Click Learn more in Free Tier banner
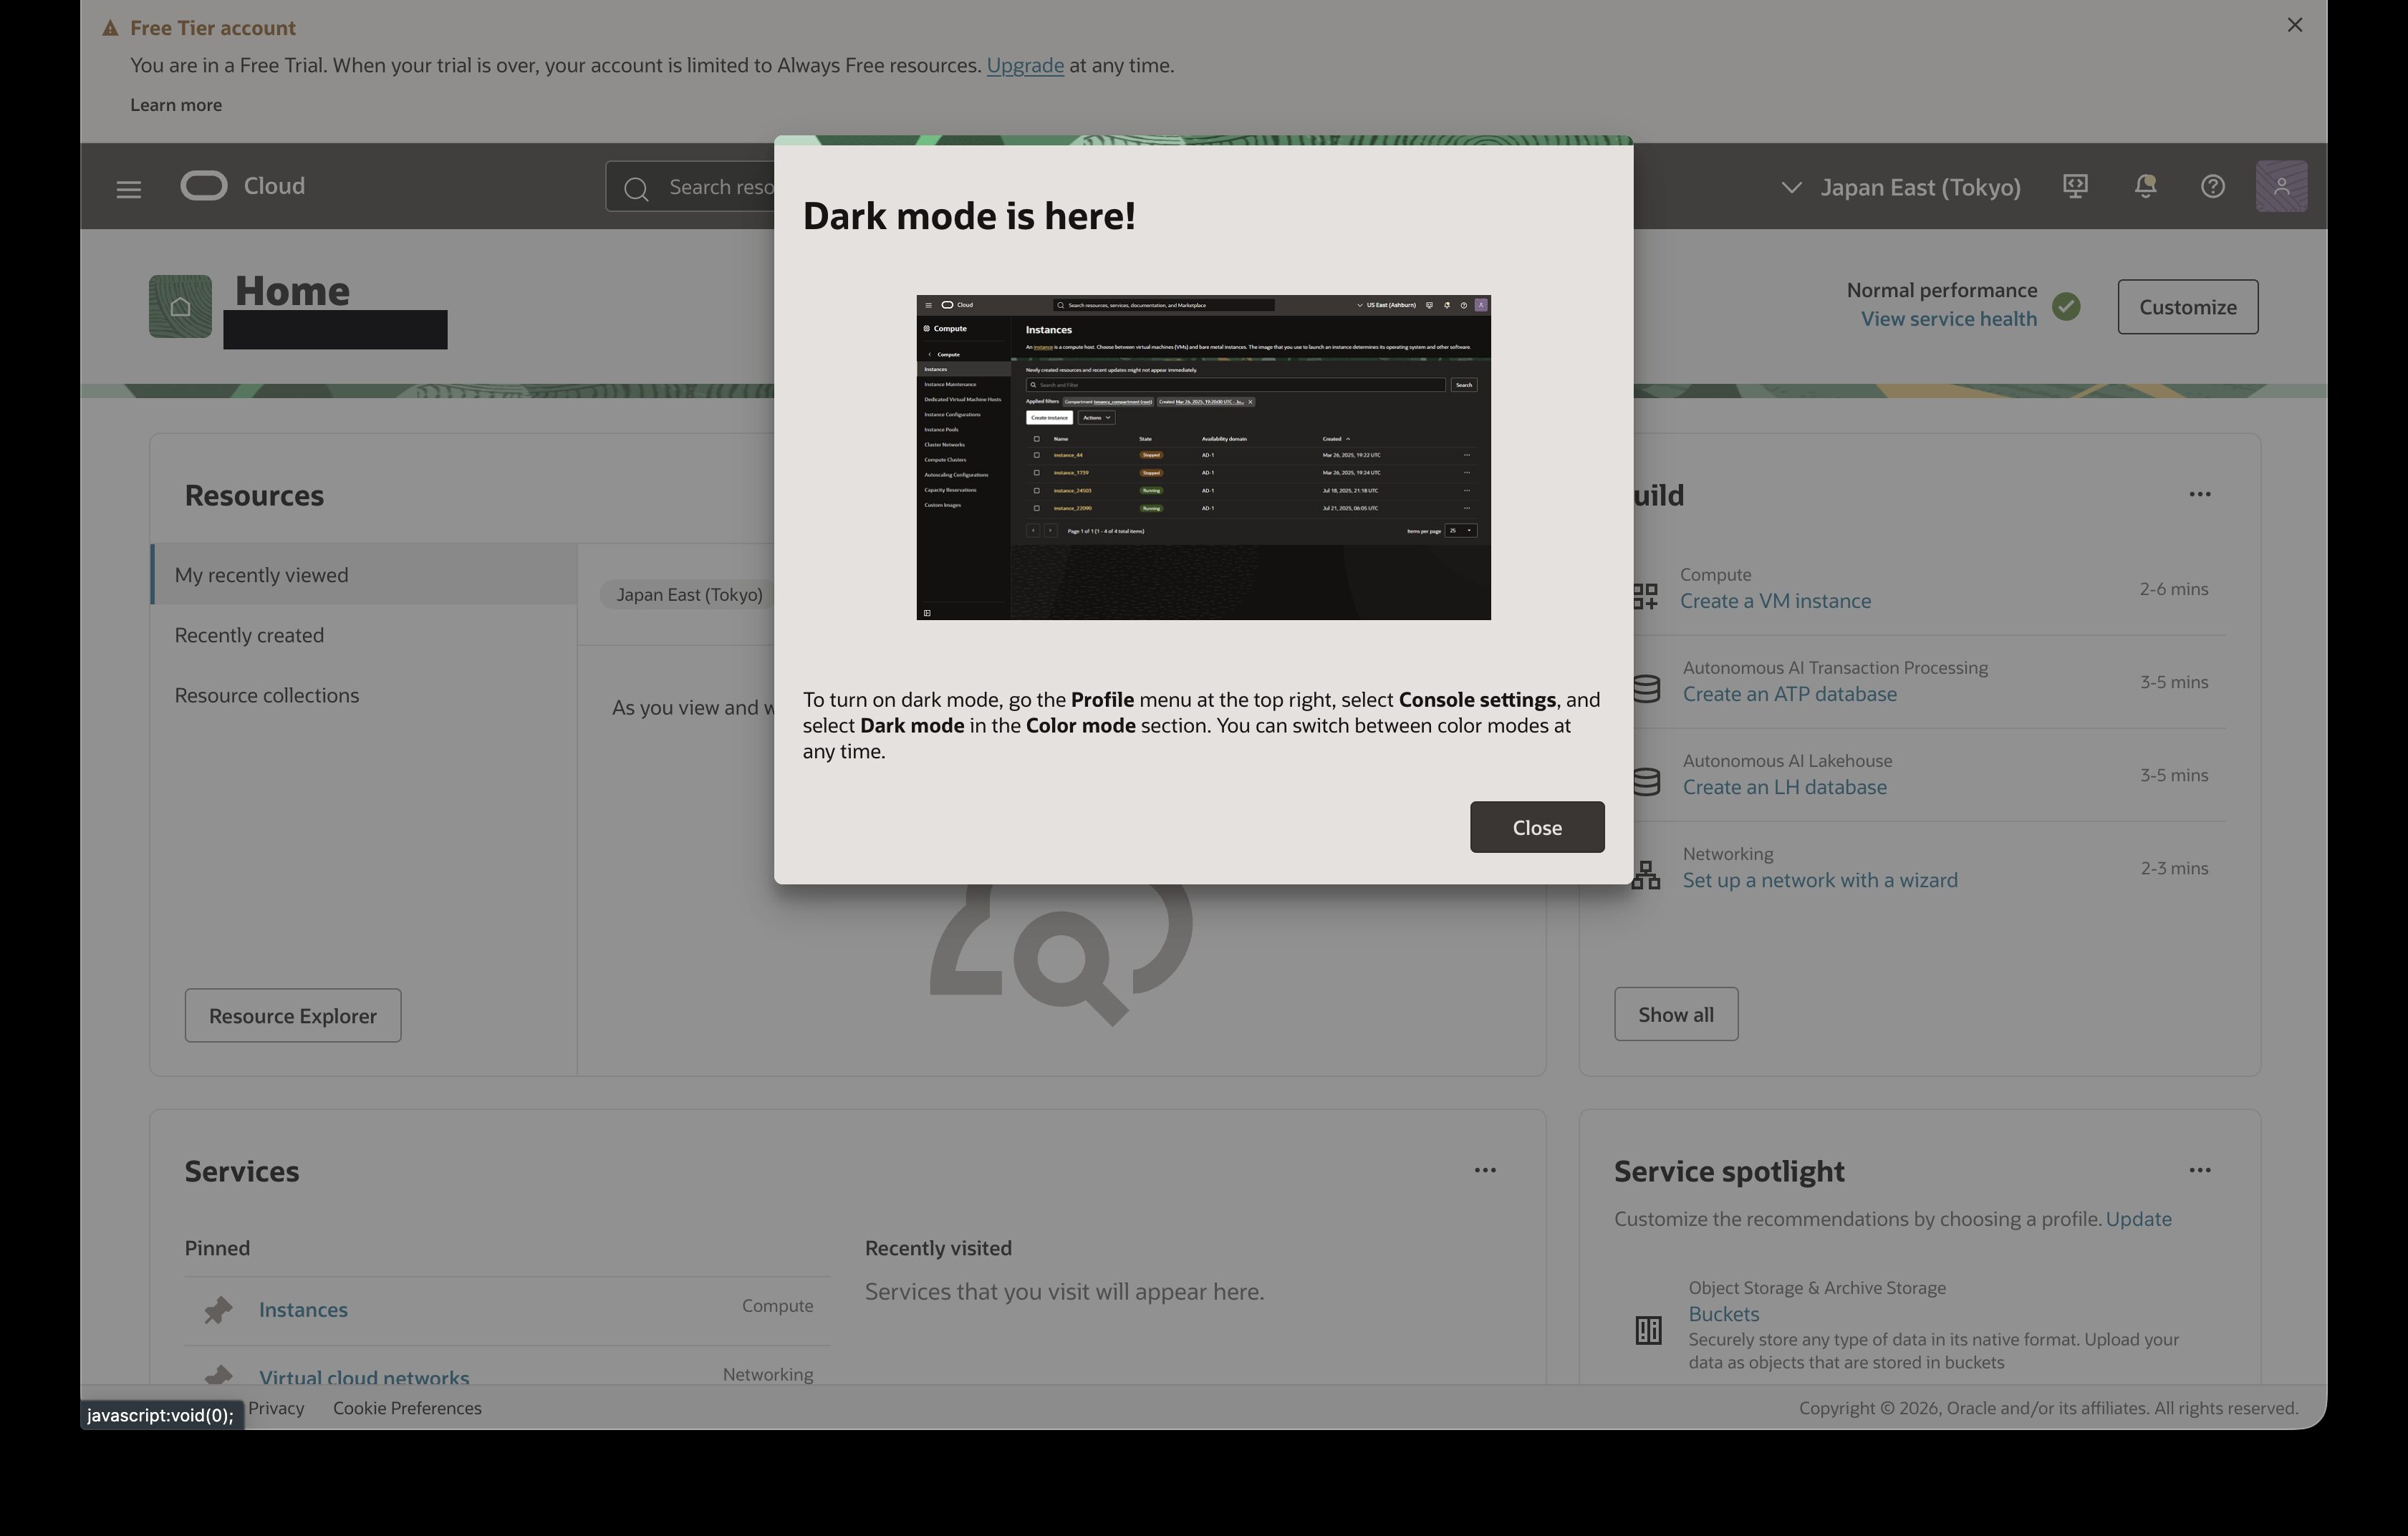Viewport: 2408px width, 1536px height. click(176, 105)
